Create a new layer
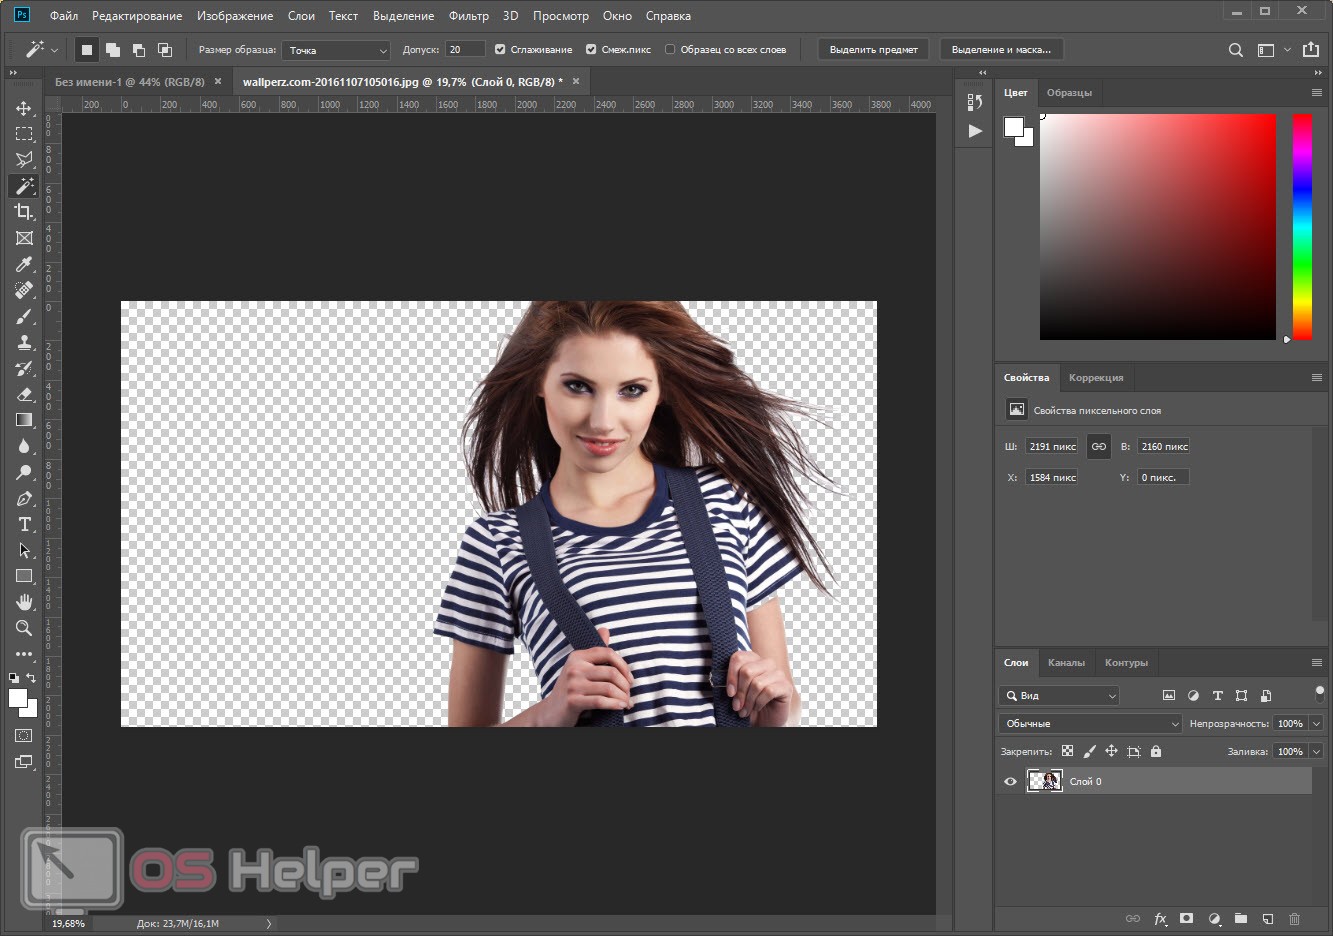1333x936 pixels. [x=1267, y=919]
